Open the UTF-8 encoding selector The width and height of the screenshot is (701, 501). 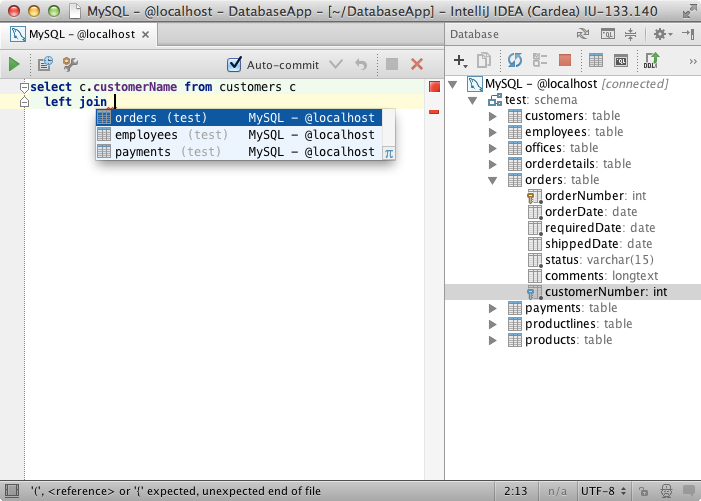603,491
